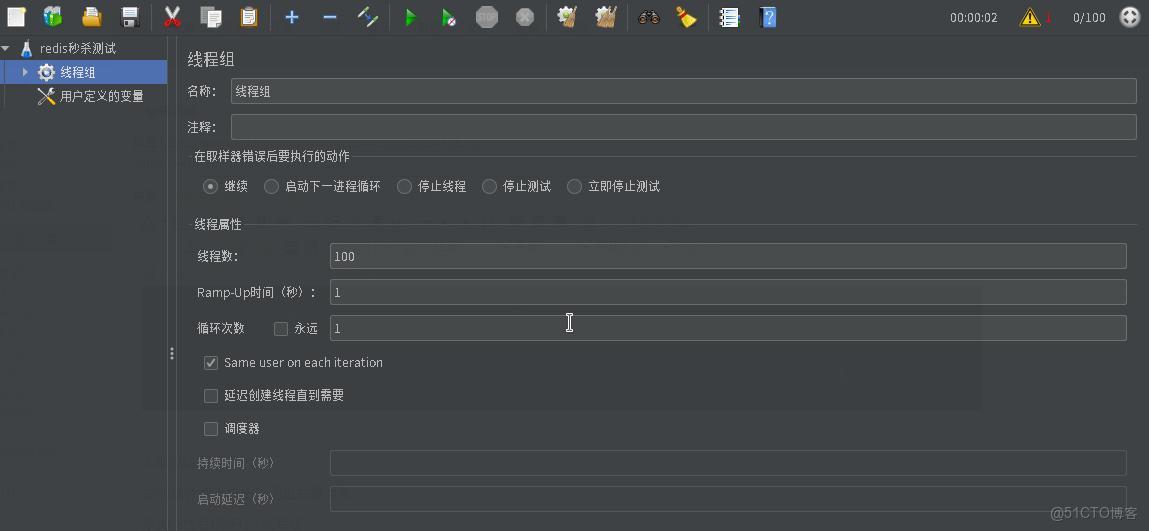
Task: Open the Function helper list icon
Action: coord(729,17)
